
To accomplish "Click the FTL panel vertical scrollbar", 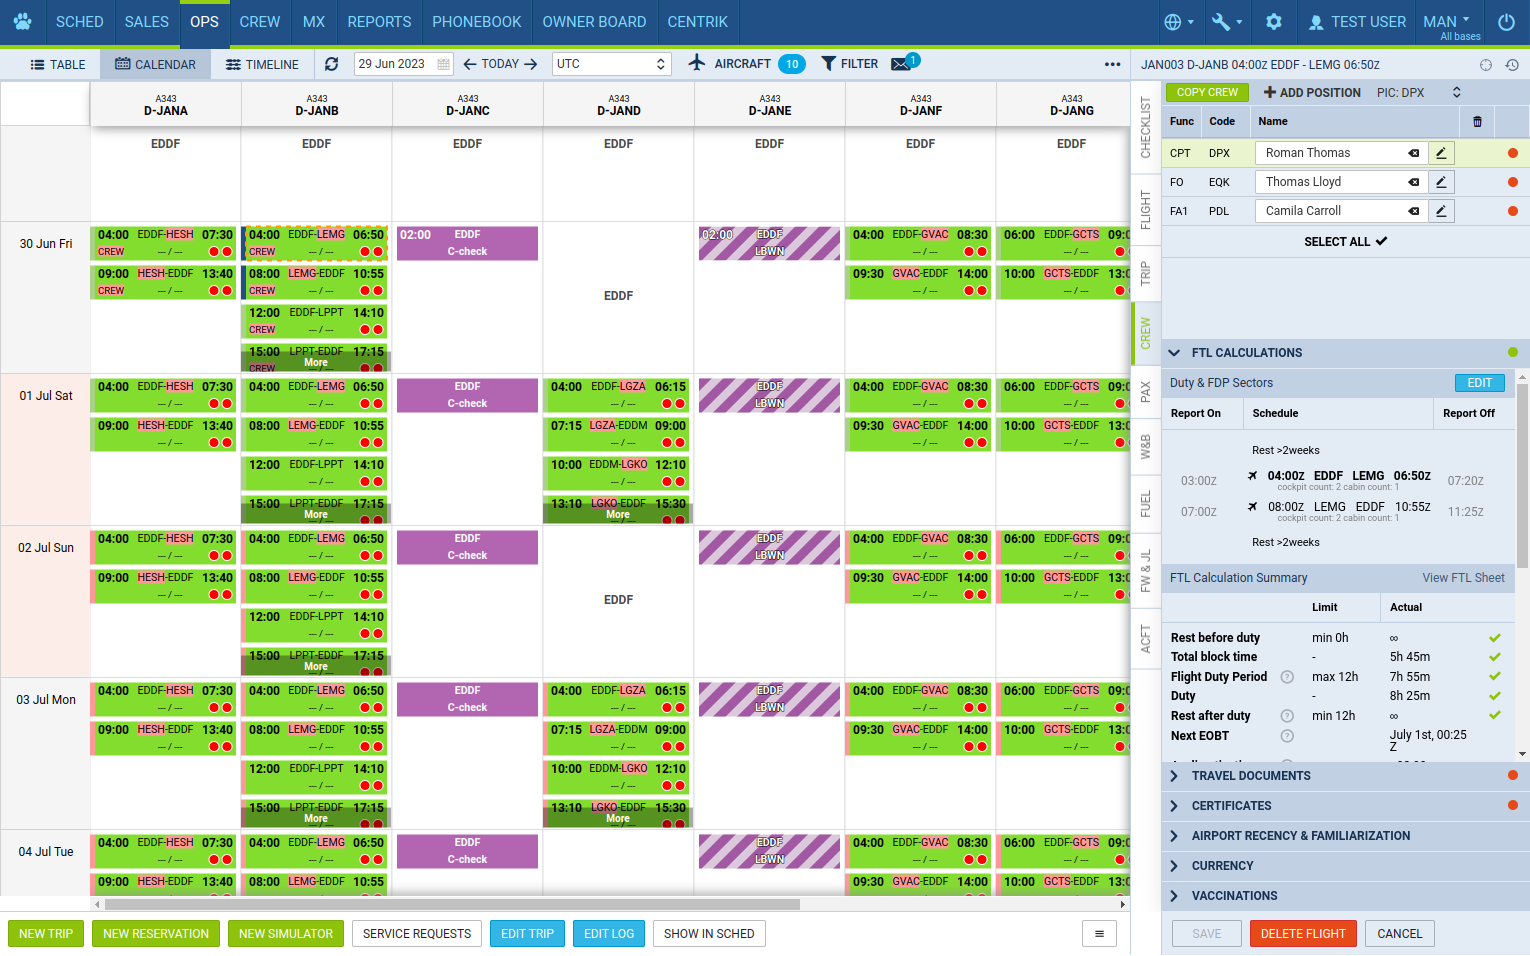I will (1522, 475).
